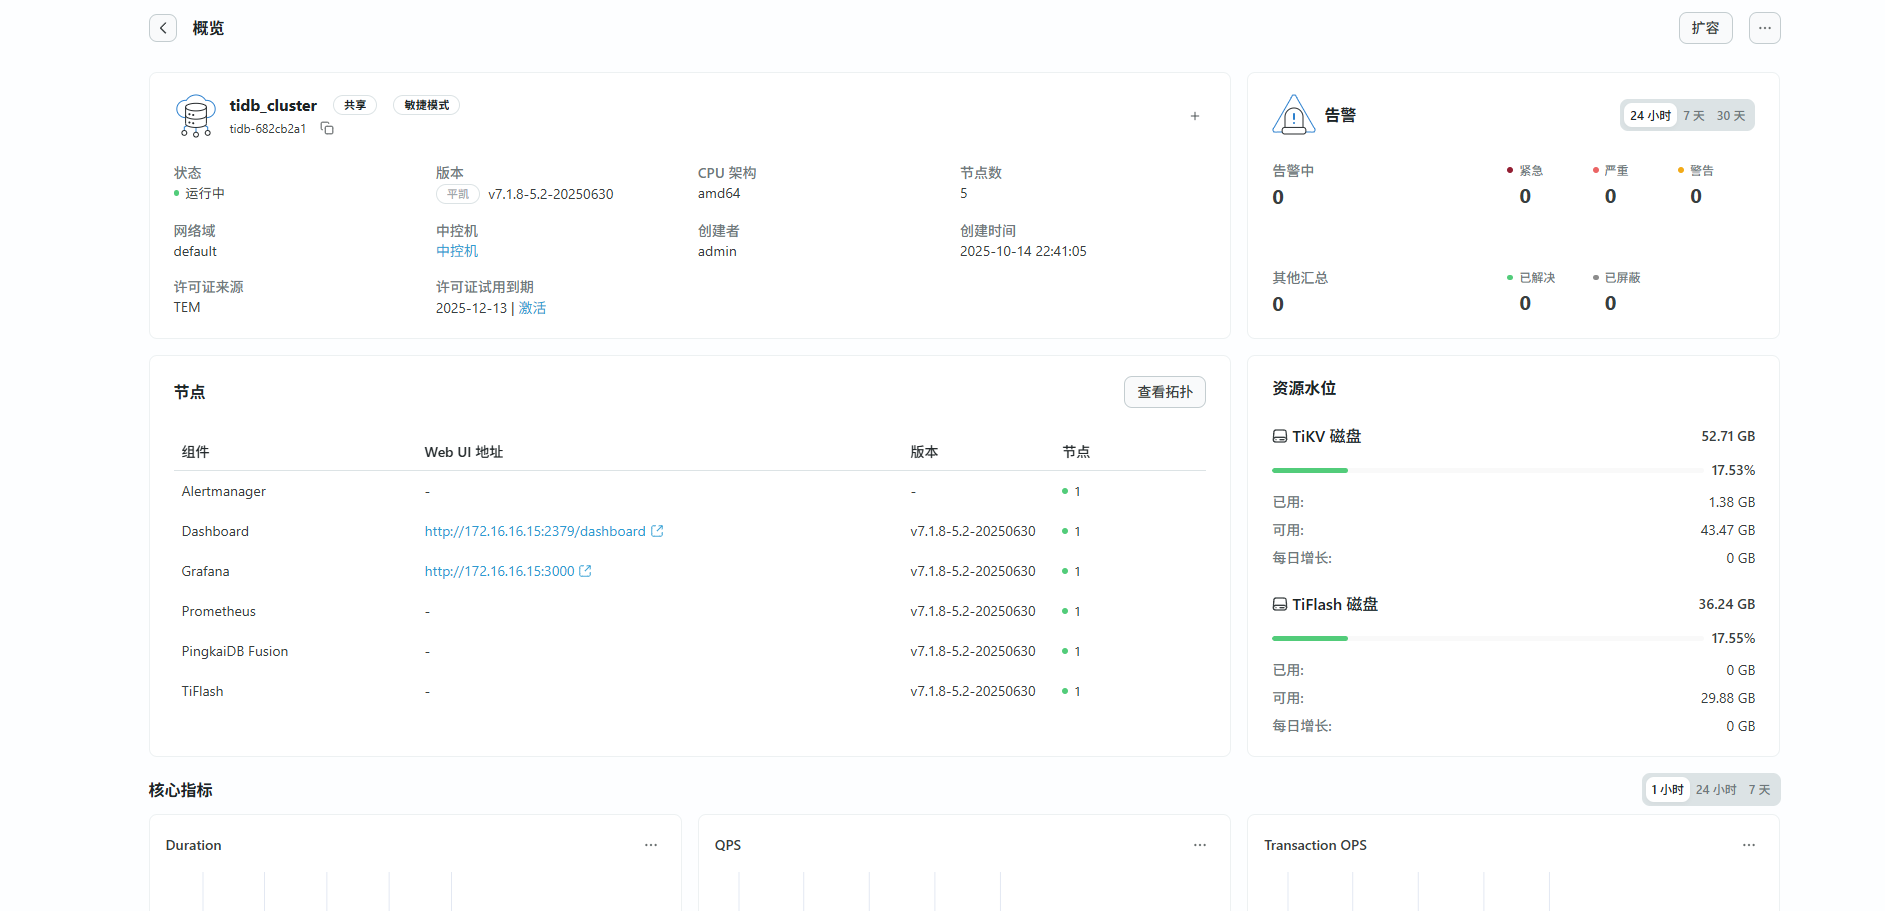
Task: Click the back arrow beside 概览
Action: pos(163,28)
